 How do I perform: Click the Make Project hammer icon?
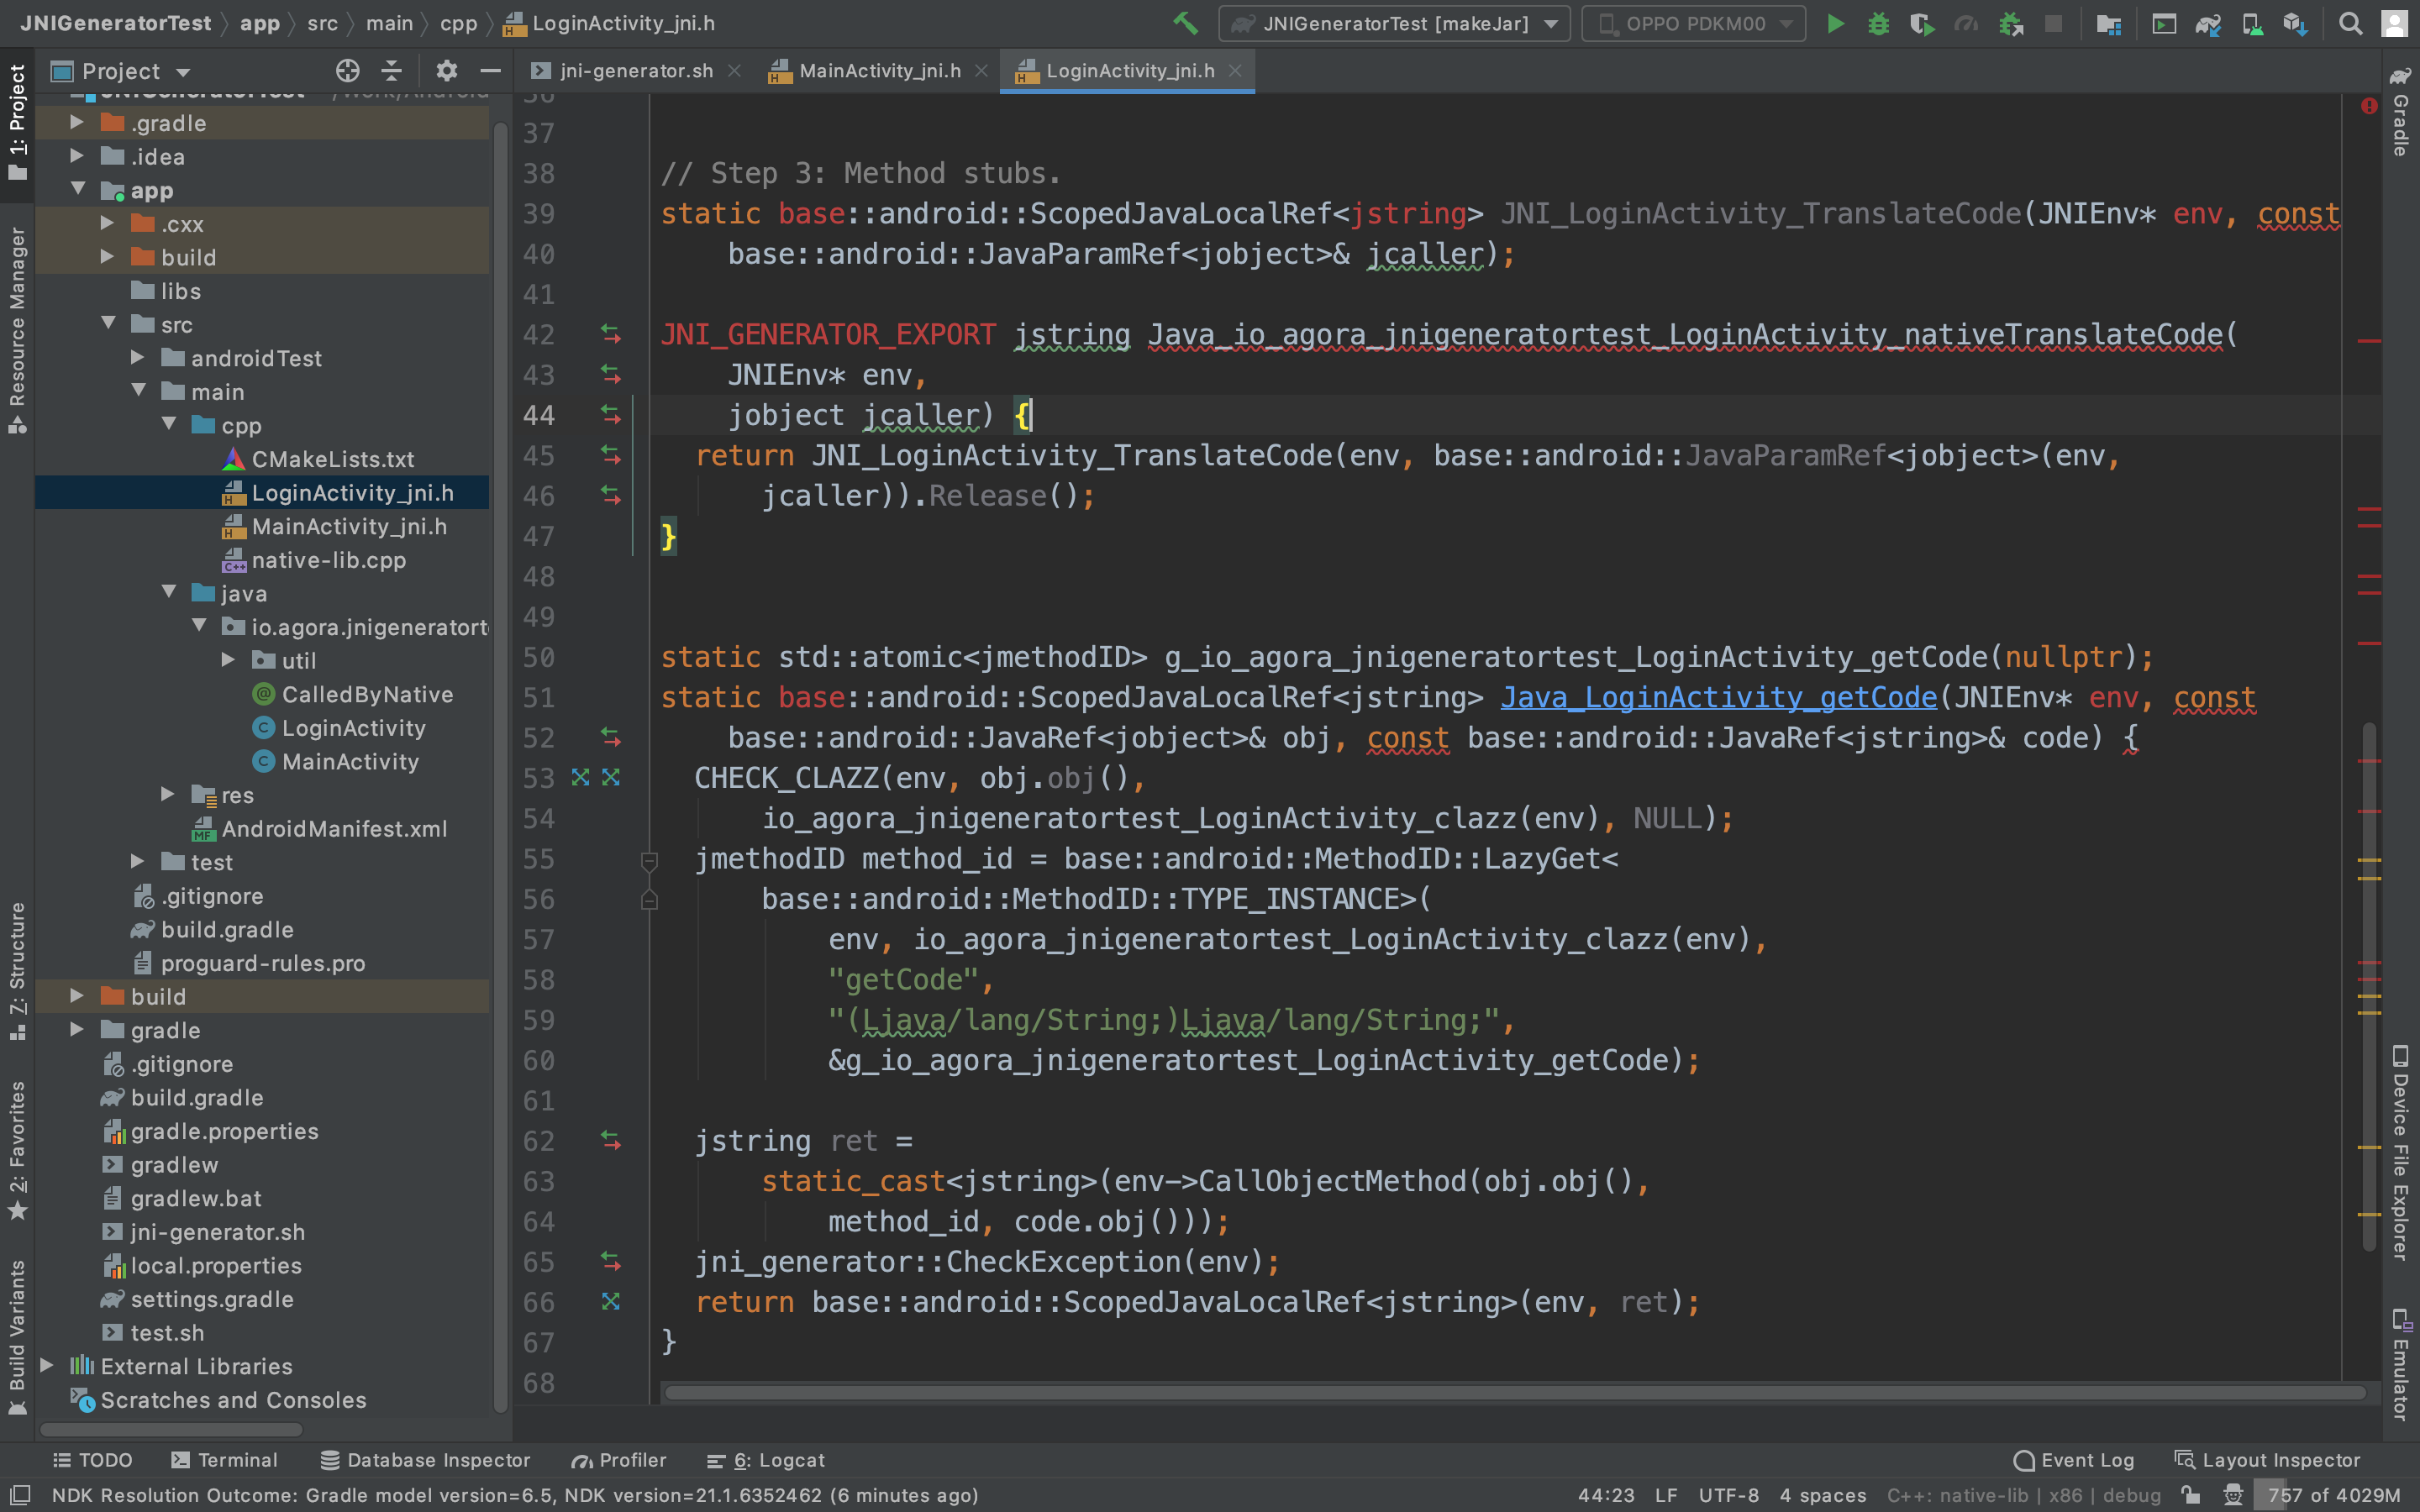(x=1186, y=23)
